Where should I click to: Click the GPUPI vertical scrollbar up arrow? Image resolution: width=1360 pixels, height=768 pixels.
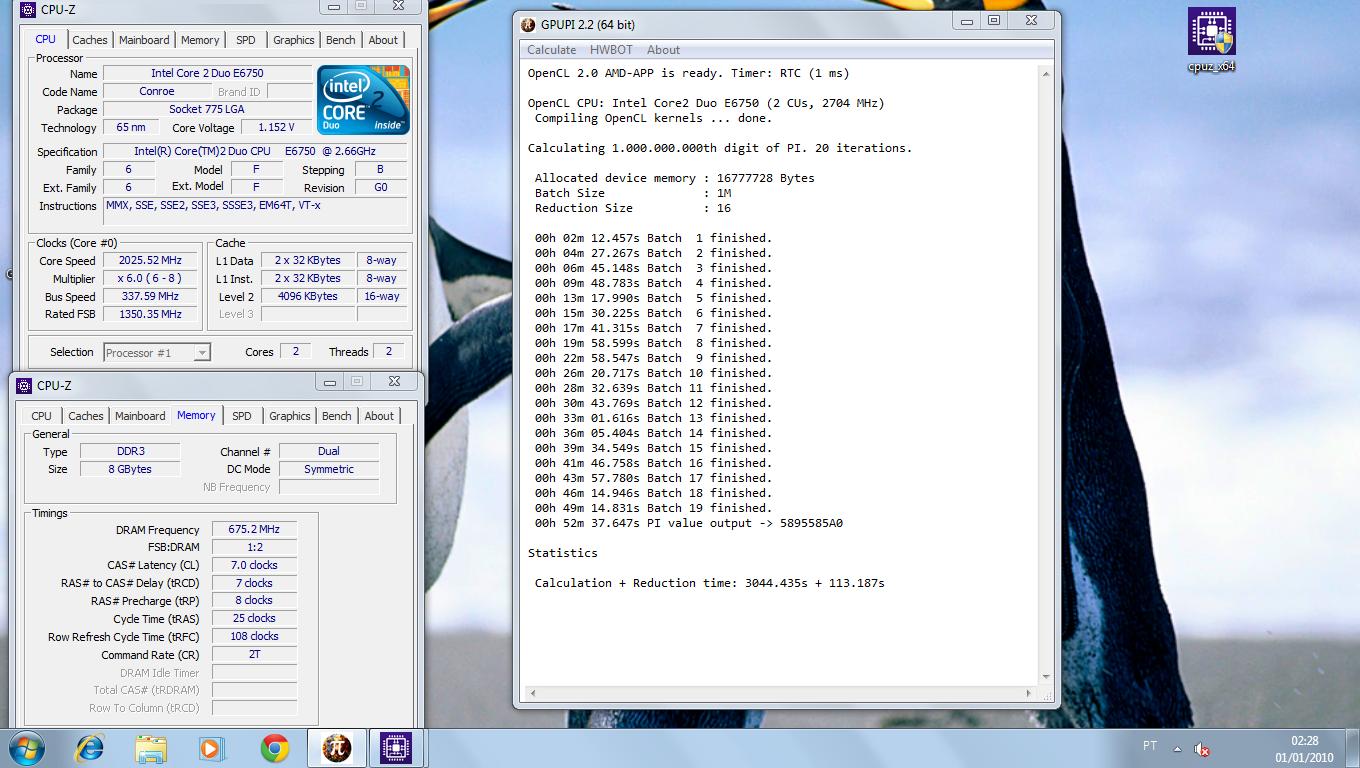coord(1046,74)
